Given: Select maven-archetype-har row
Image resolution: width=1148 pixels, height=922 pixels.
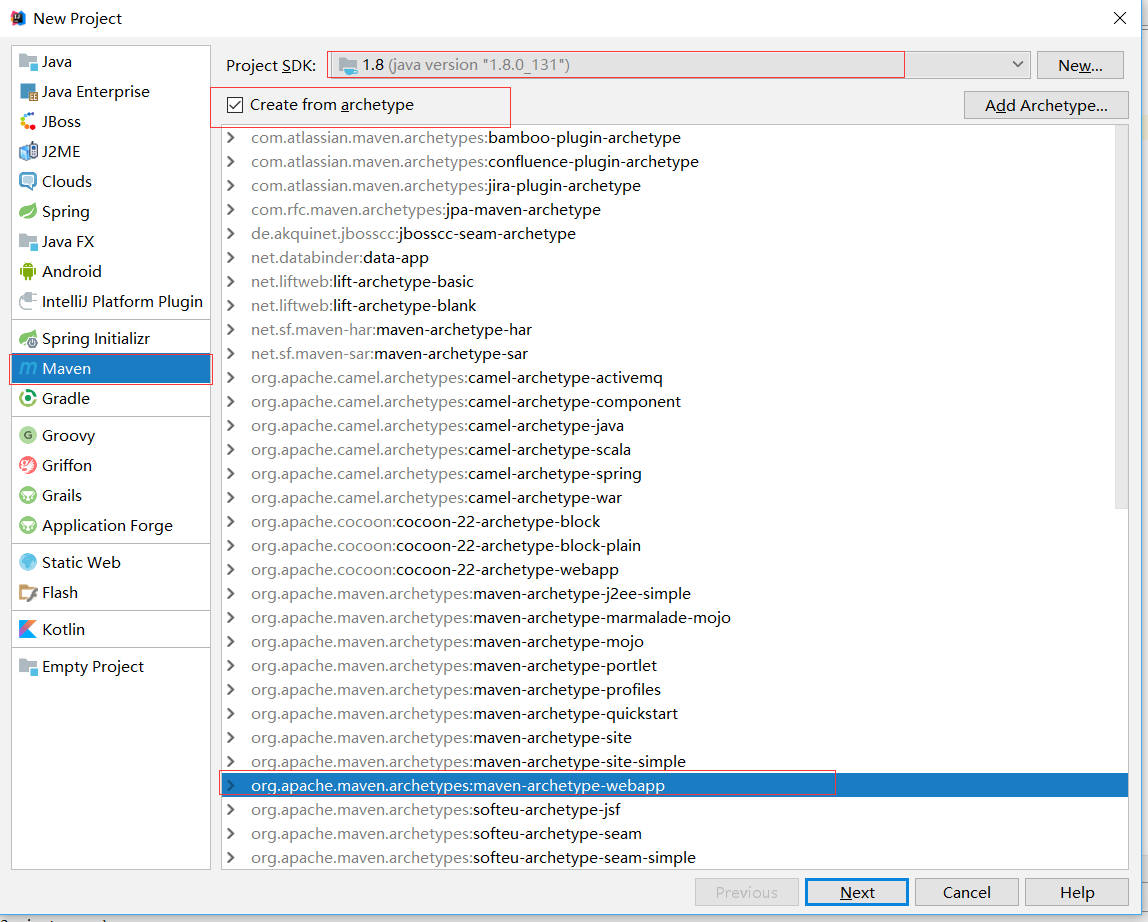Looking at the screenshot, I should pyautogui.click(x=674, y=330).
